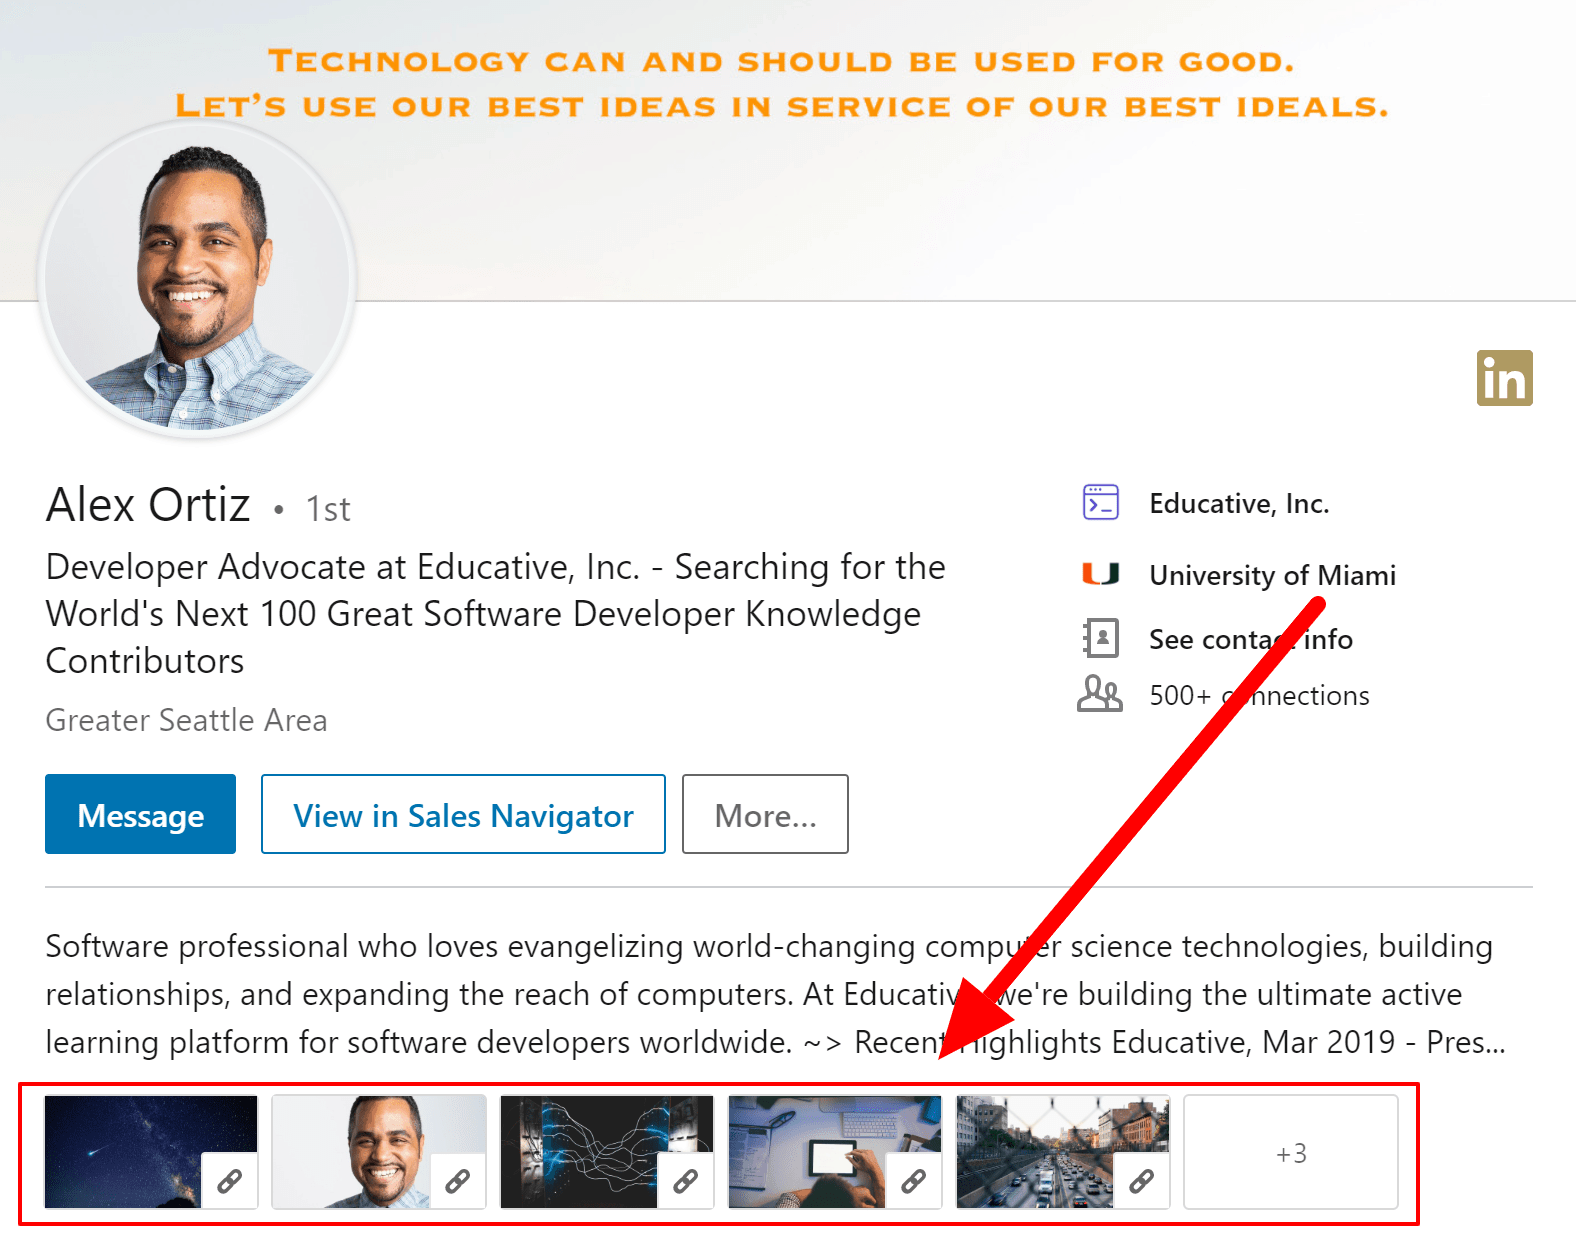Open the University of Miami link

click(1272, 575)
